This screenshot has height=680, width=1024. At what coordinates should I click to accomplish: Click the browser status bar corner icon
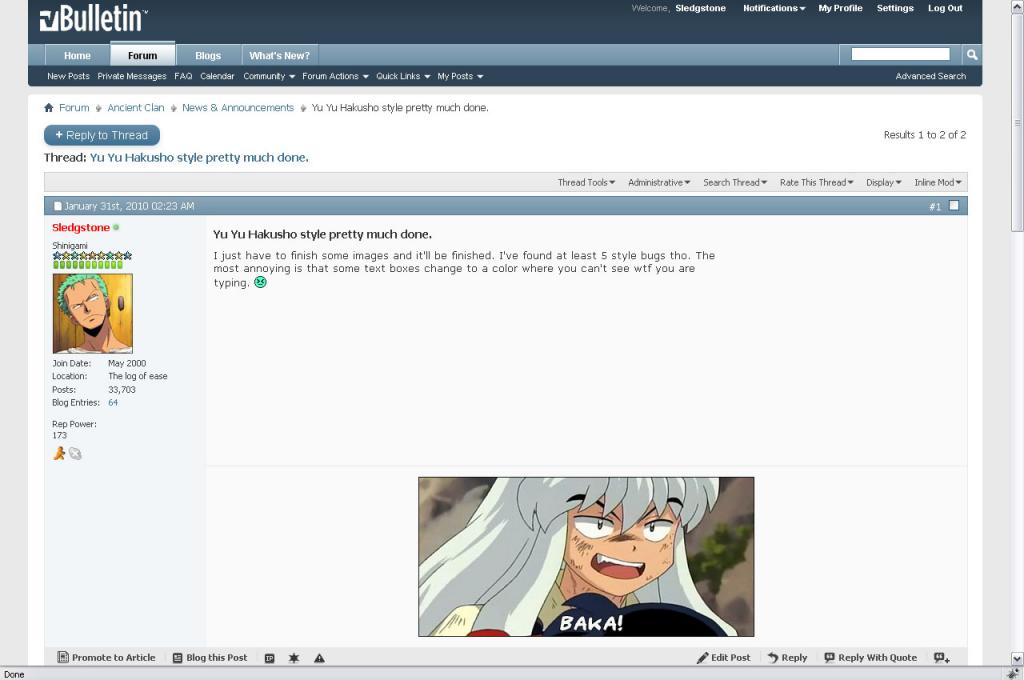[x=1013, y=673]
